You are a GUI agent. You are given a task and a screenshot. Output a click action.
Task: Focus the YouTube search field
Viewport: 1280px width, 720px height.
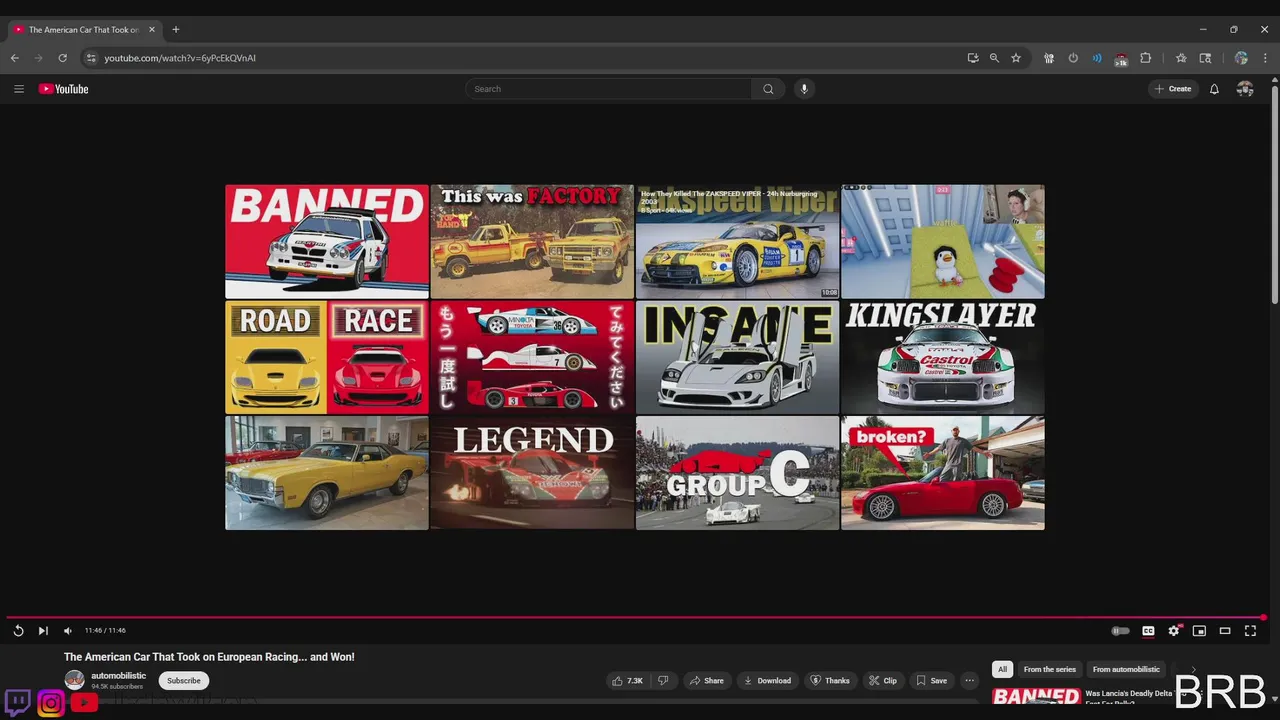tap(608, 89)
